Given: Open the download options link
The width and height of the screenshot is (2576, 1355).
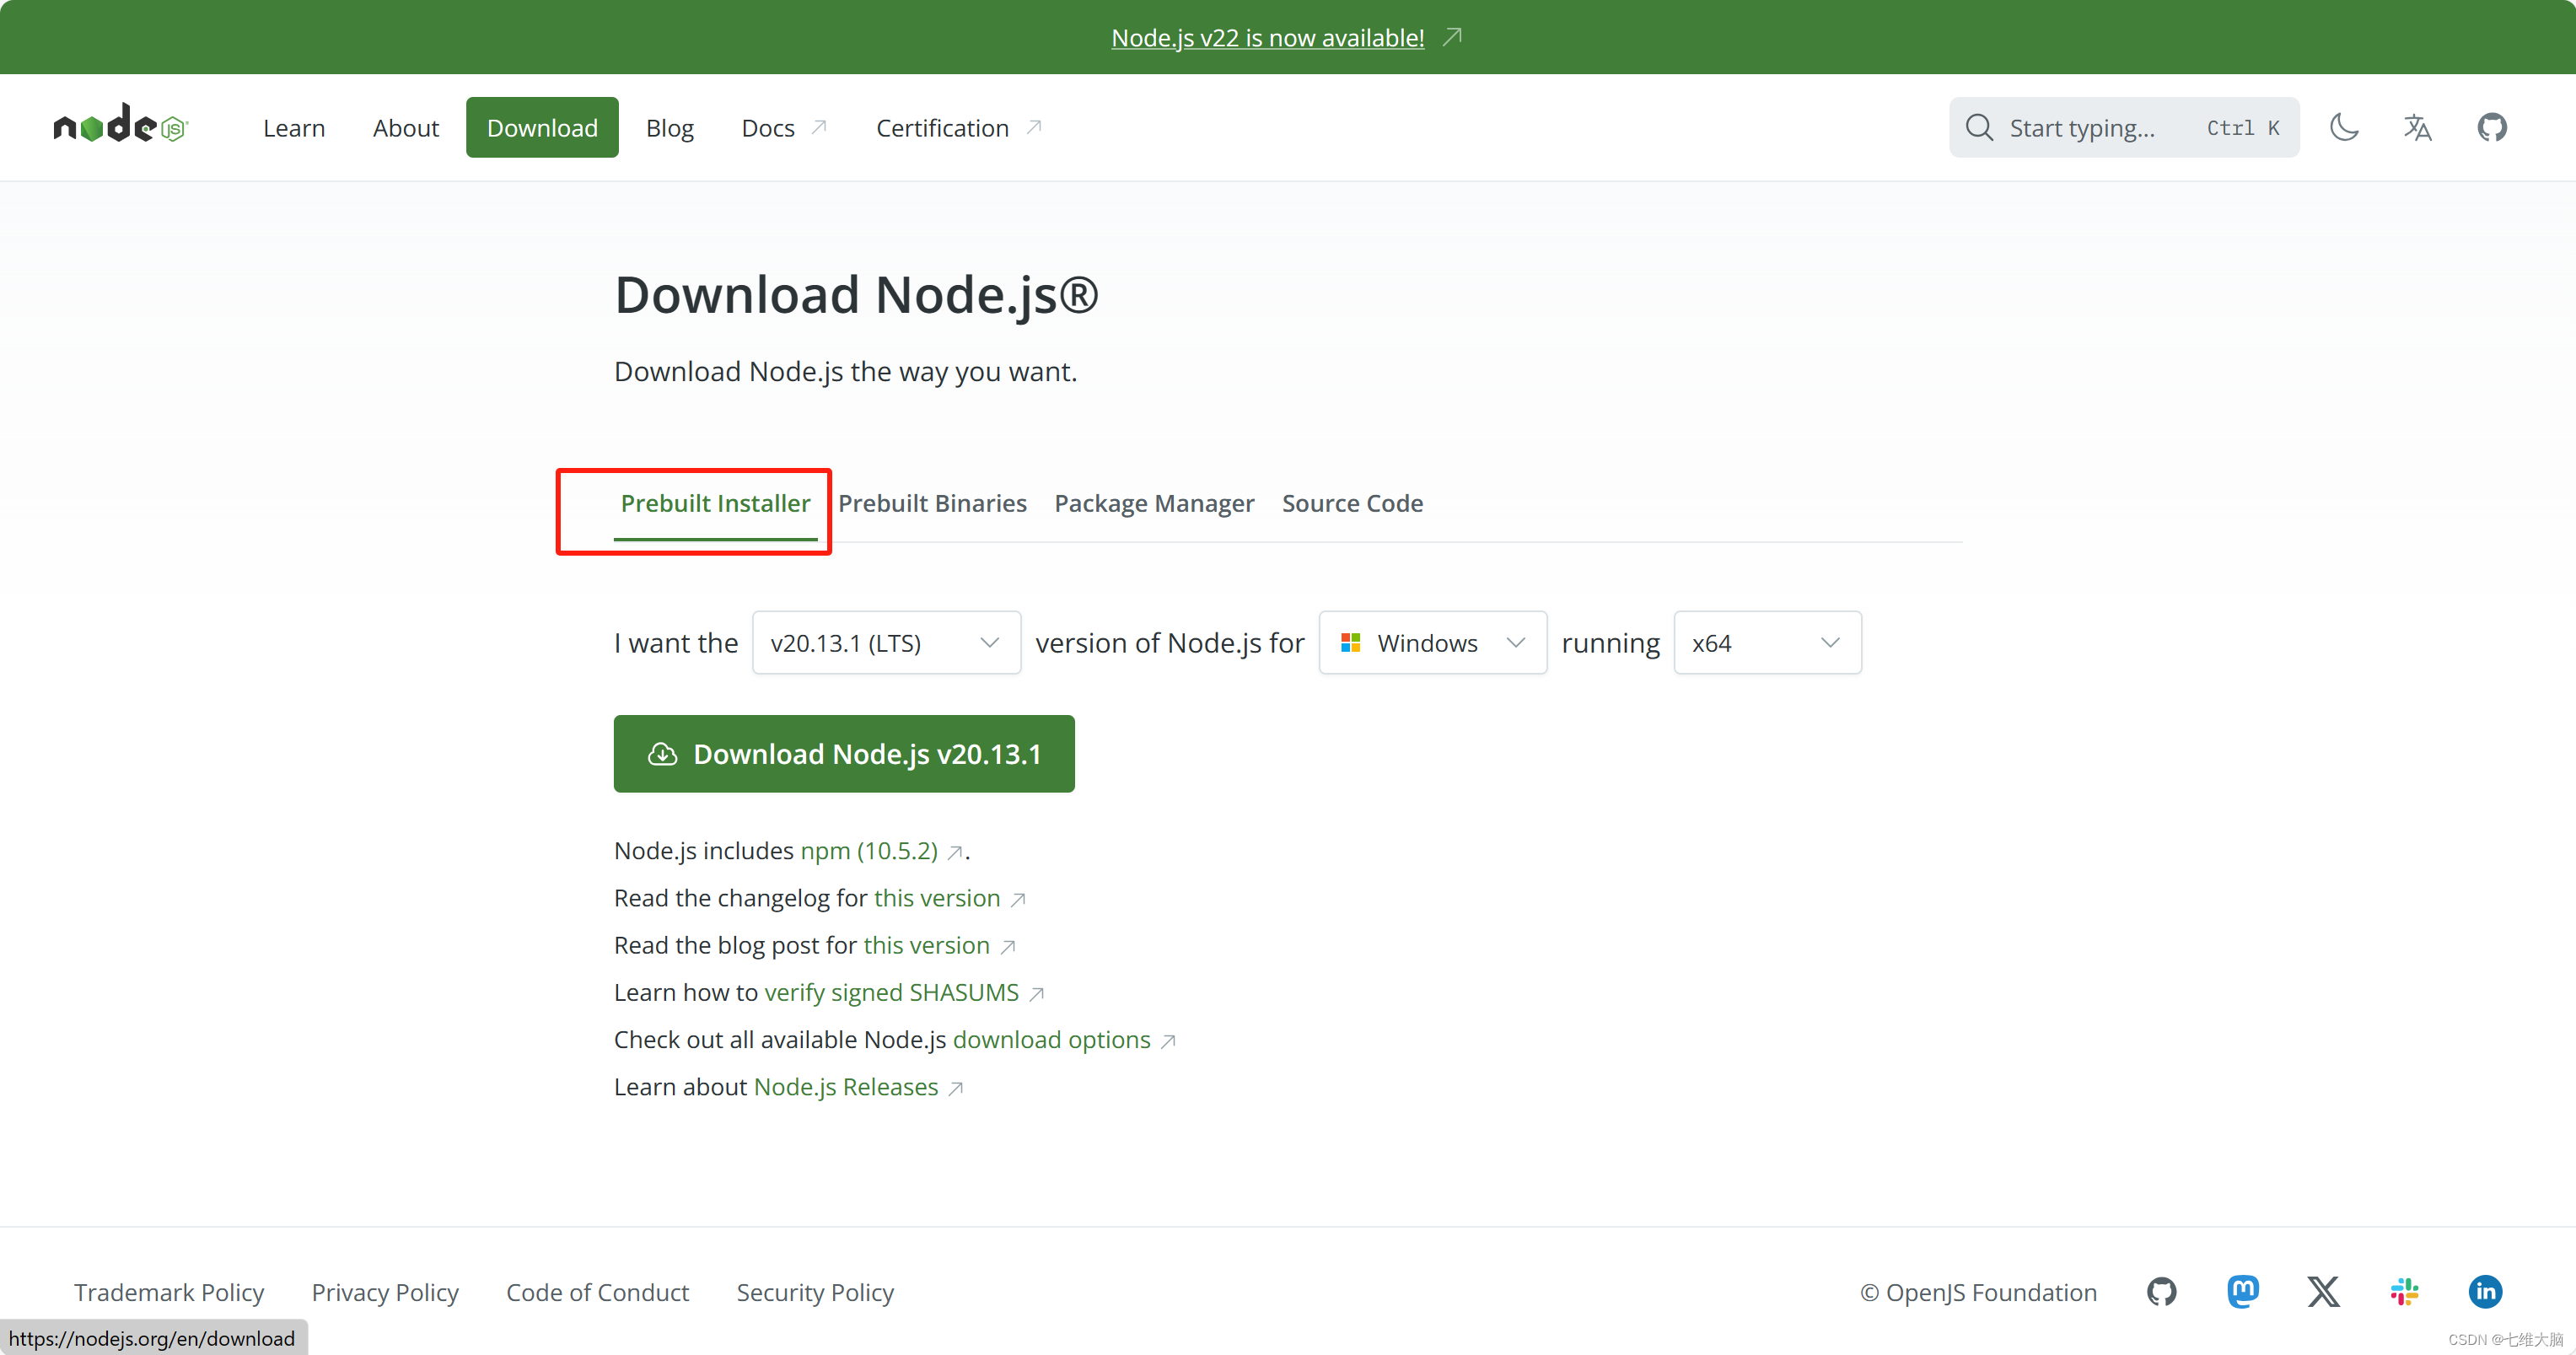Looking at the screenshot, I should pos(1051,1039).
